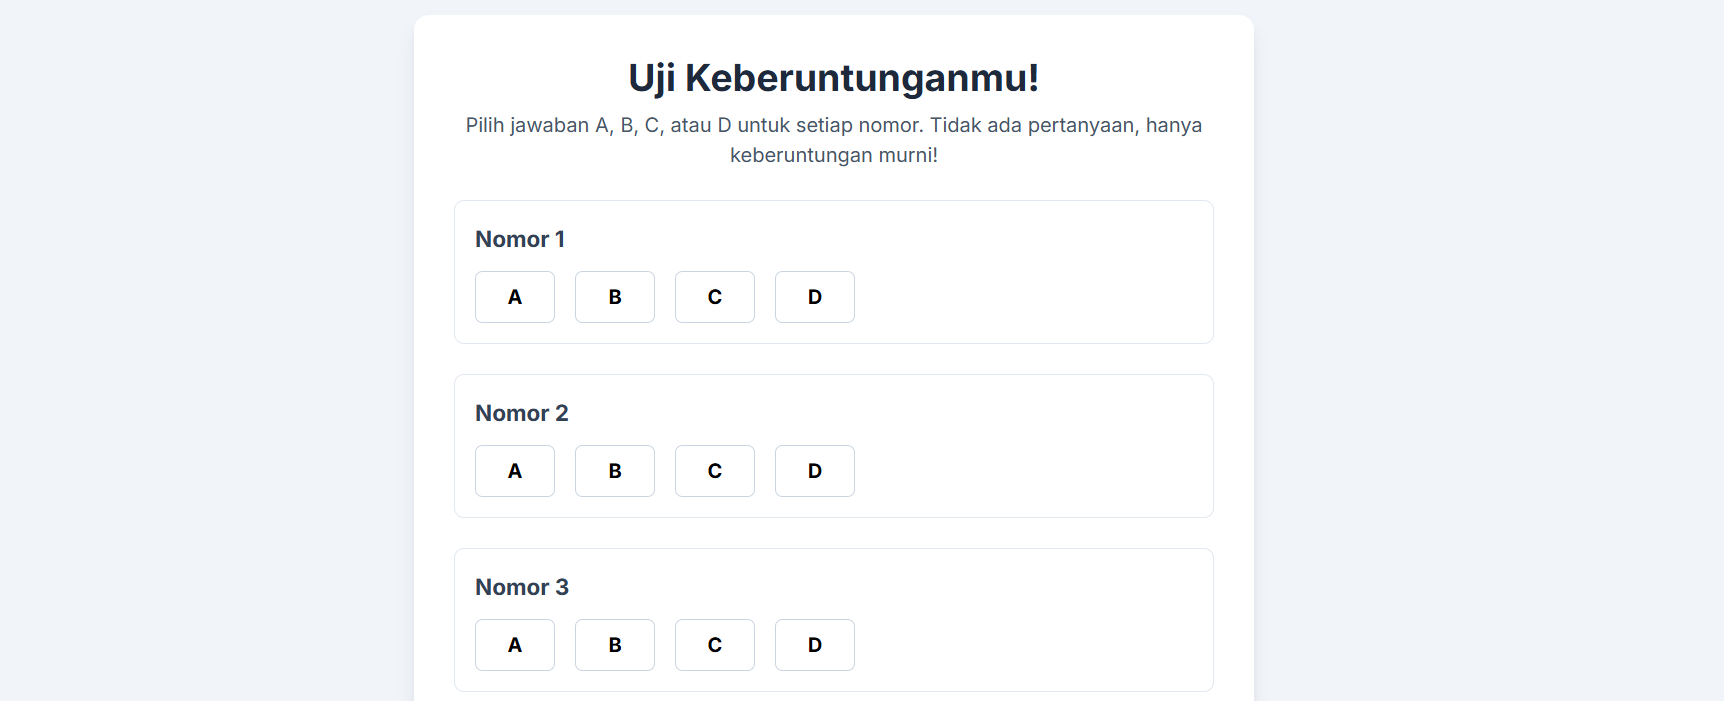The image size is (1724, 701).
Task: Pick answer C for Nomor 2
Action: pos(715,471)
